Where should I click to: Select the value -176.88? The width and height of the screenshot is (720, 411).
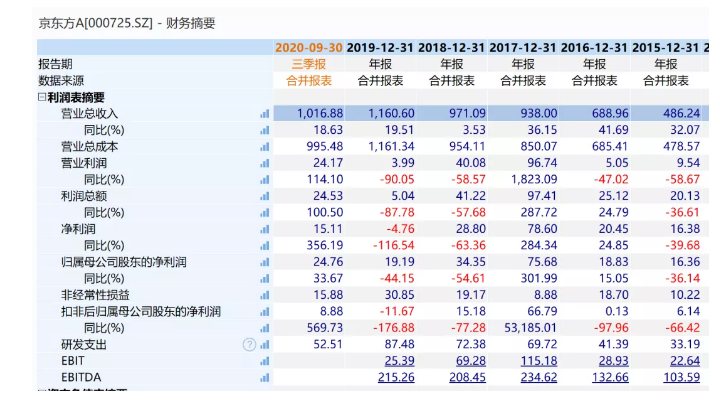click(394, 328)
